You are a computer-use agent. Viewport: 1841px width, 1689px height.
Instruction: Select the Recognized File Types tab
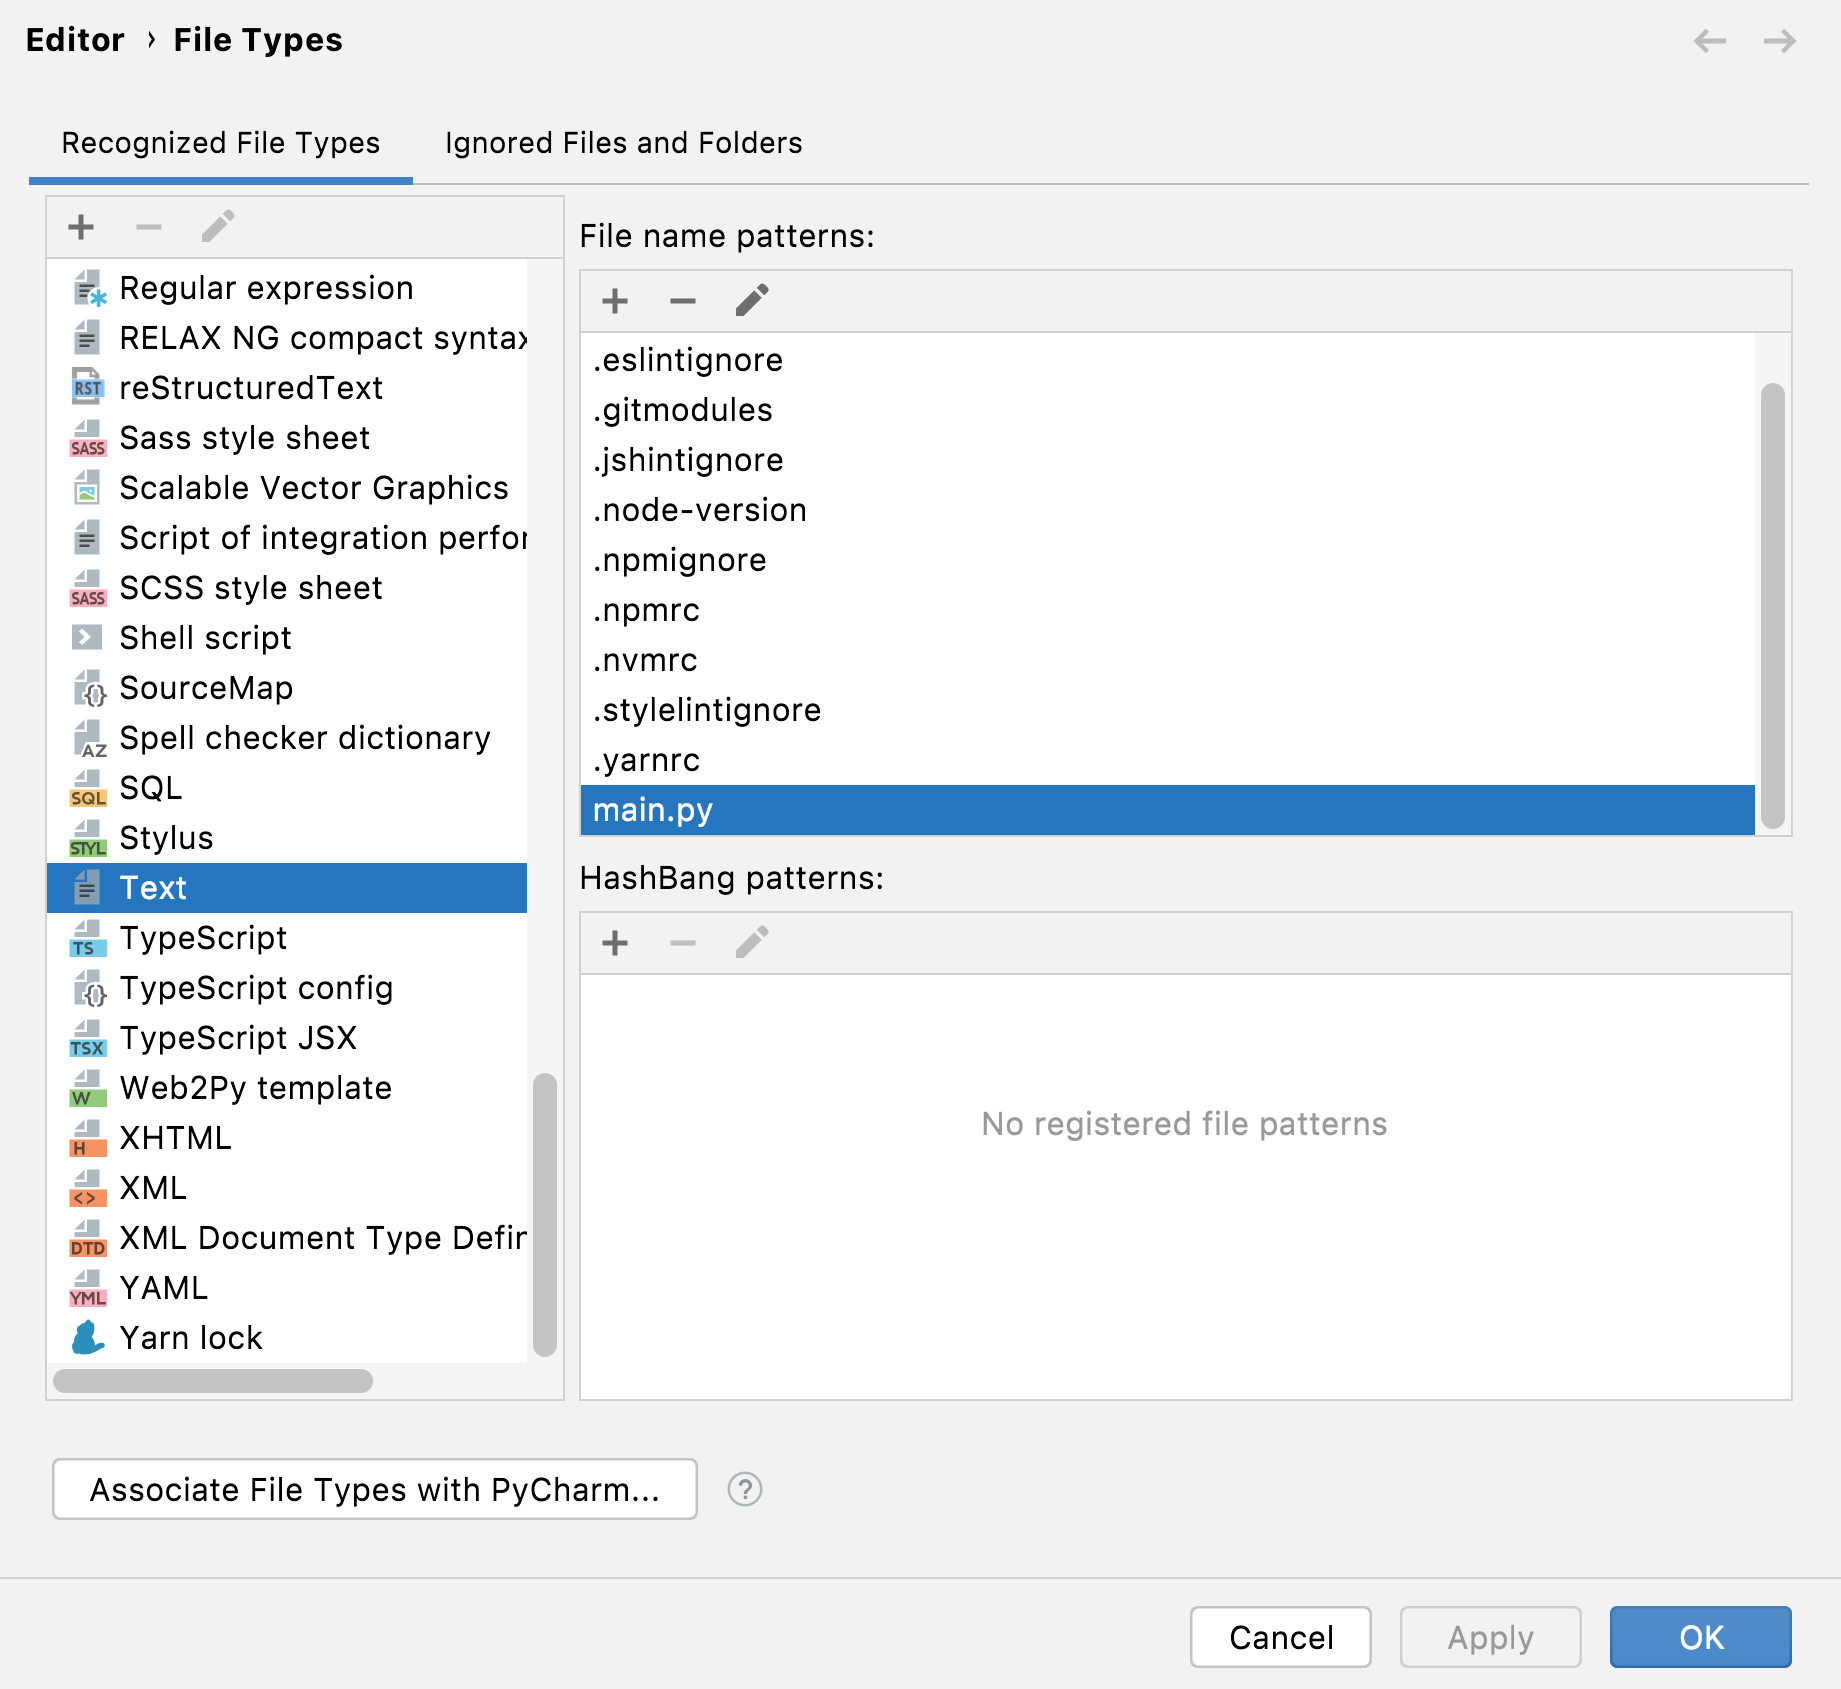click(220, 142)
